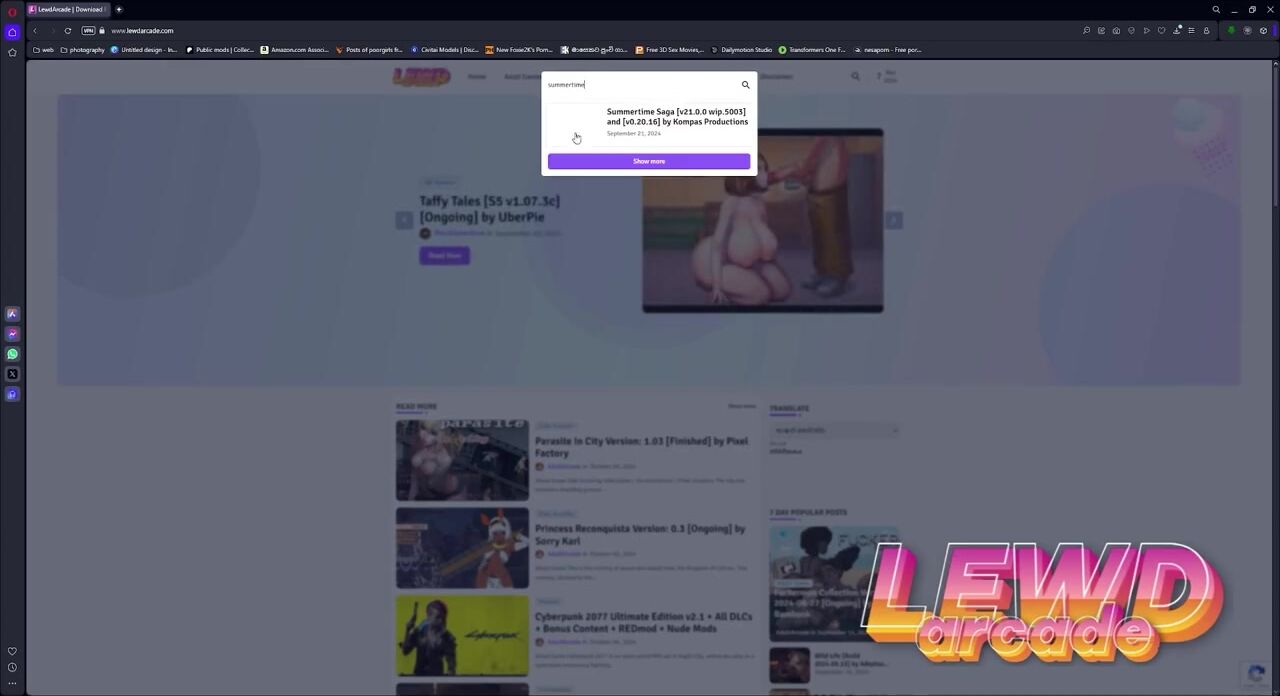Click the site header search icon

855,76
